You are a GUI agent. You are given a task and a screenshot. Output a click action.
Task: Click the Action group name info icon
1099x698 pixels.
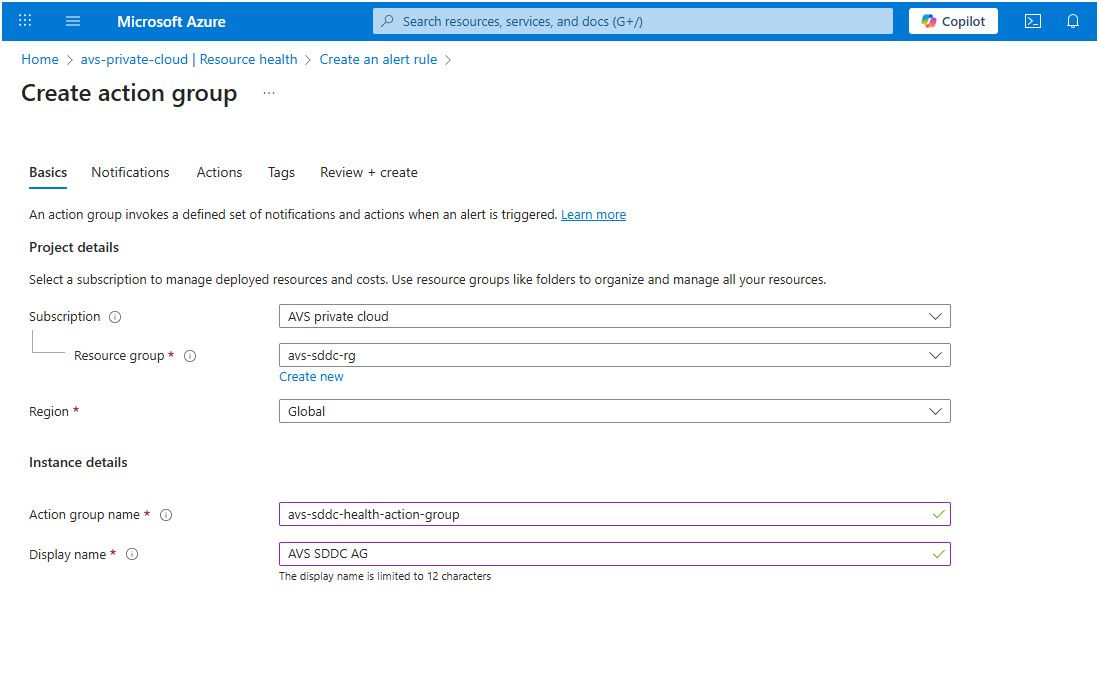166,515
